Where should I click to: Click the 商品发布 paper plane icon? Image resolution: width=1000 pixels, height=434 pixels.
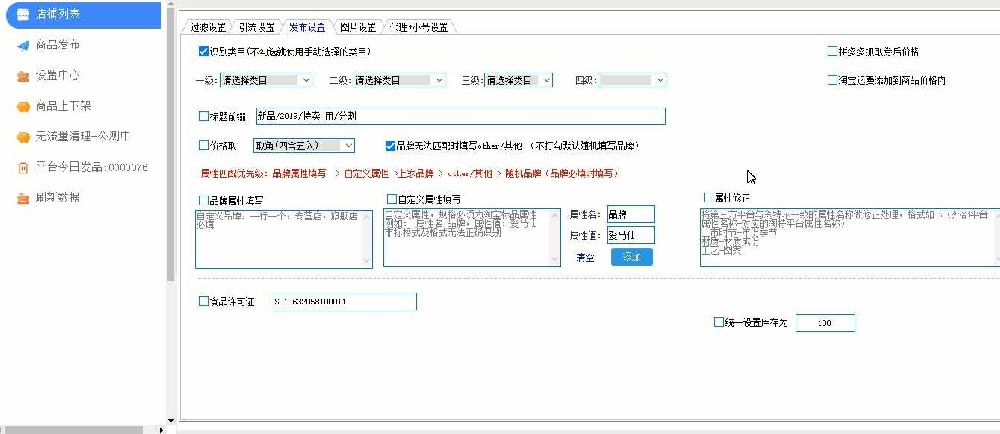(x=23, y=45)
